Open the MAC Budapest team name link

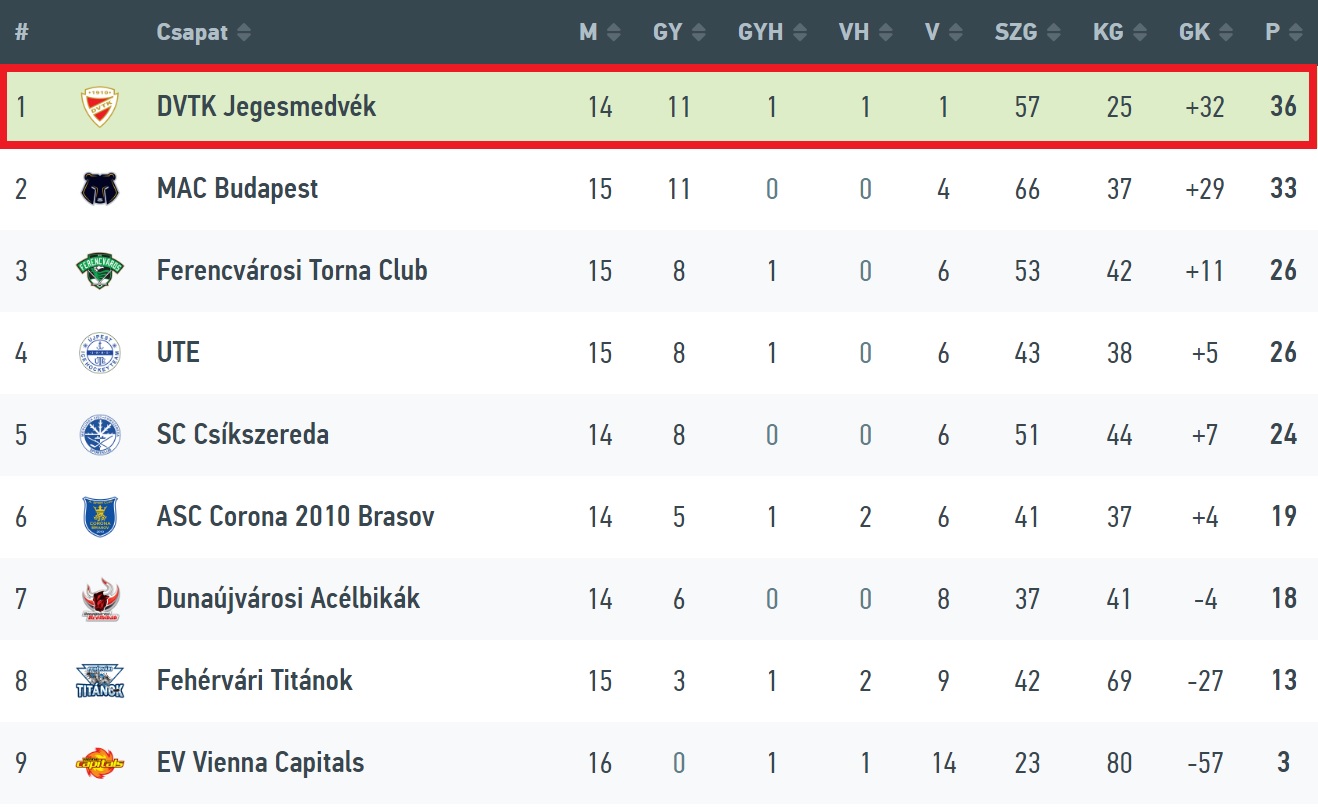[x=237, y=189]
